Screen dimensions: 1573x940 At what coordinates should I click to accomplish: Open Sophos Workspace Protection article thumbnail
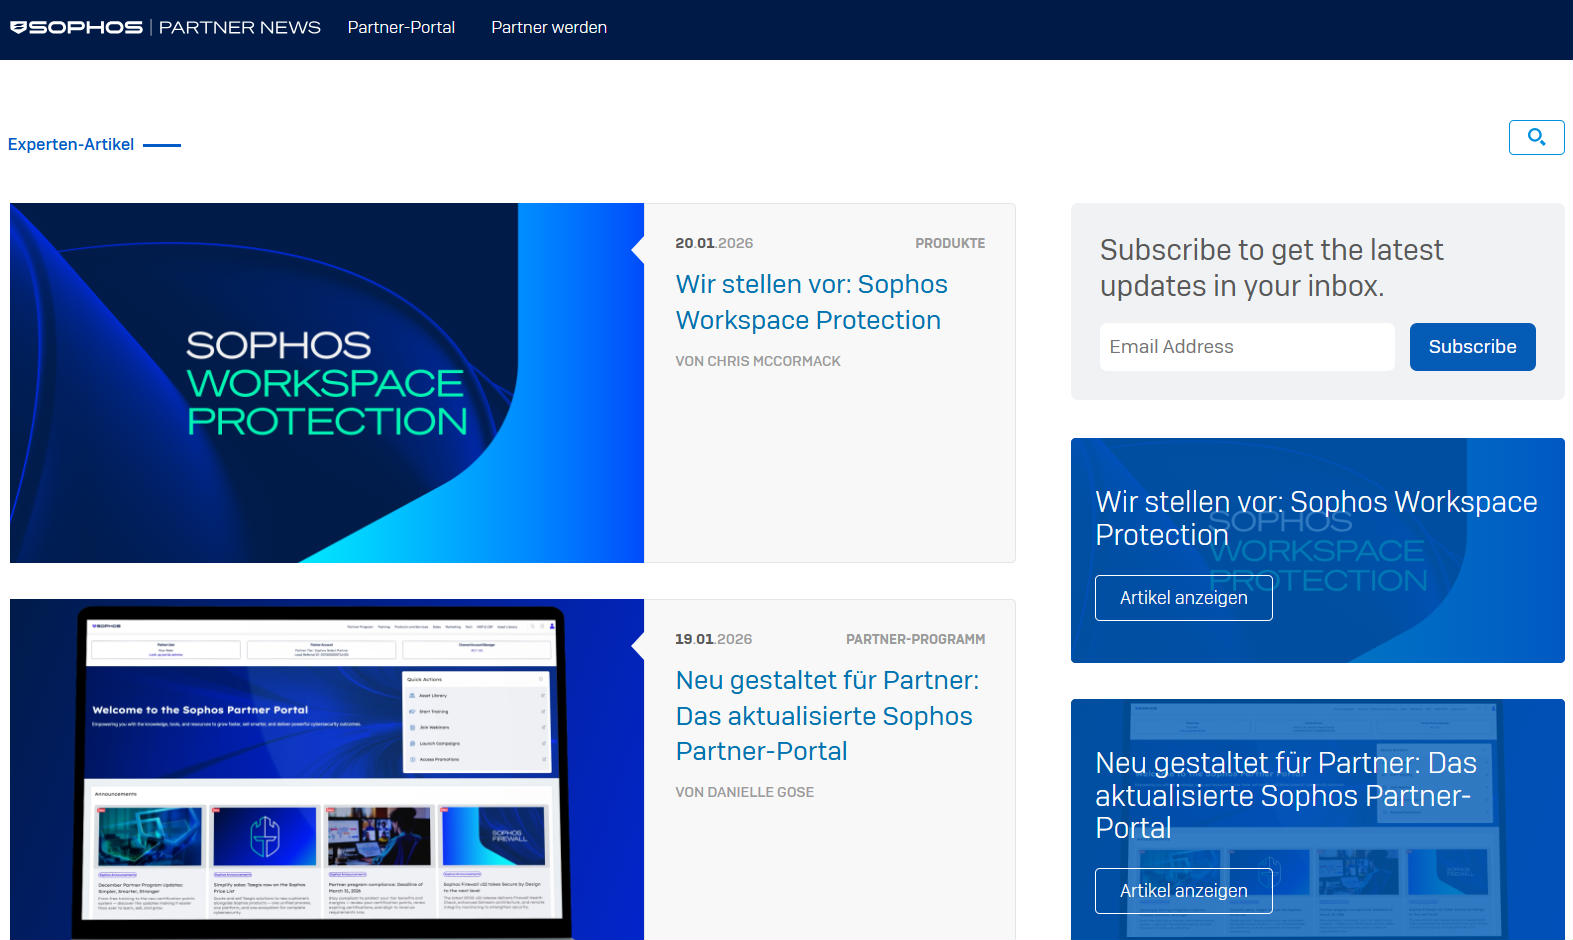point(326,383)
